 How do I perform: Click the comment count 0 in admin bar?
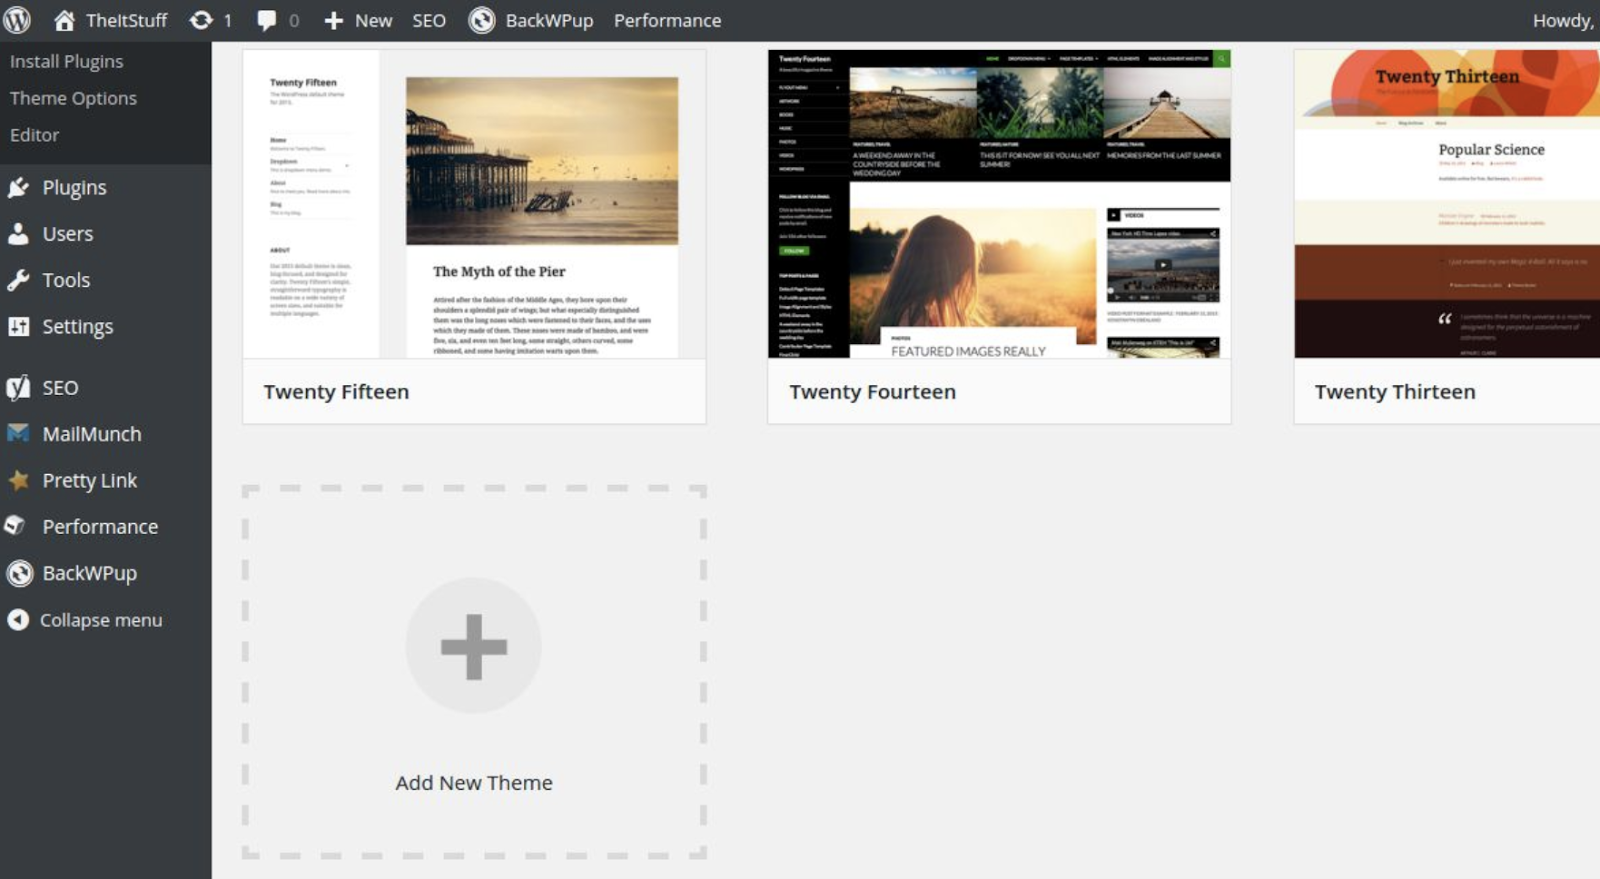294,20
